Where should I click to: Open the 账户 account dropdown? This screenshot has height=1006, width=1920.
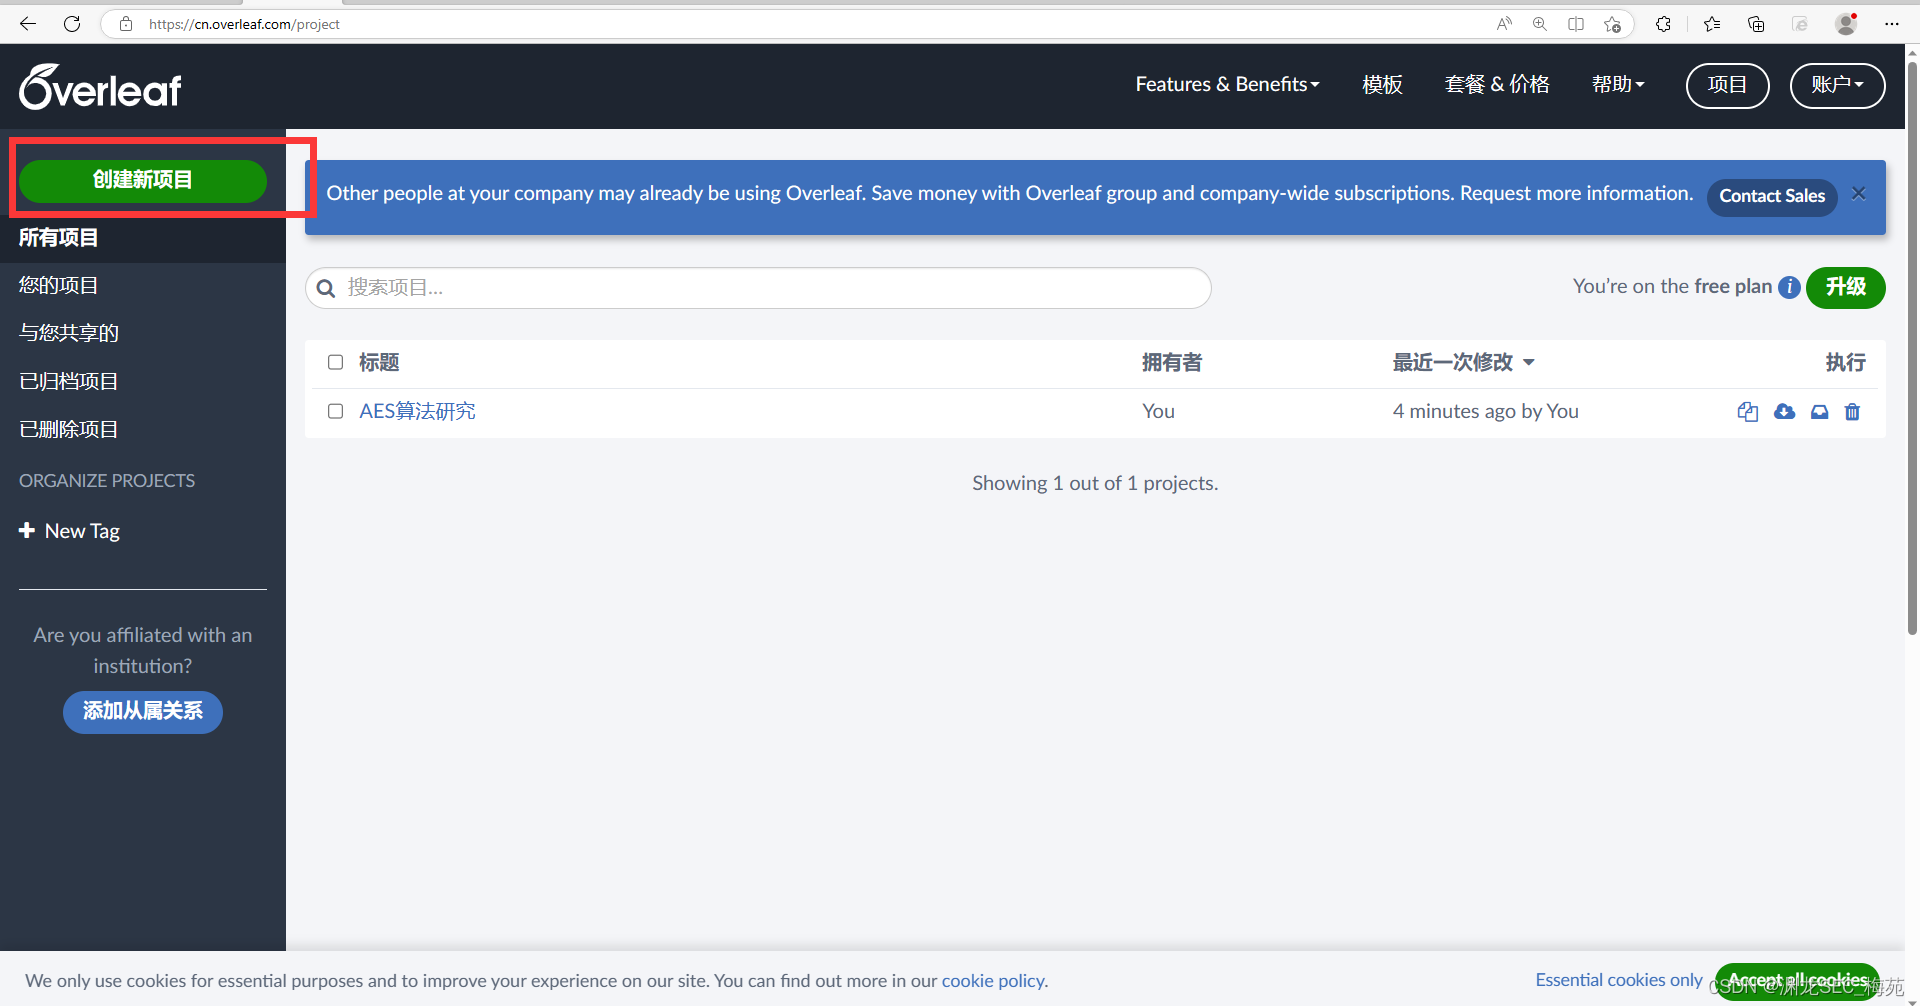(1837, 85)
